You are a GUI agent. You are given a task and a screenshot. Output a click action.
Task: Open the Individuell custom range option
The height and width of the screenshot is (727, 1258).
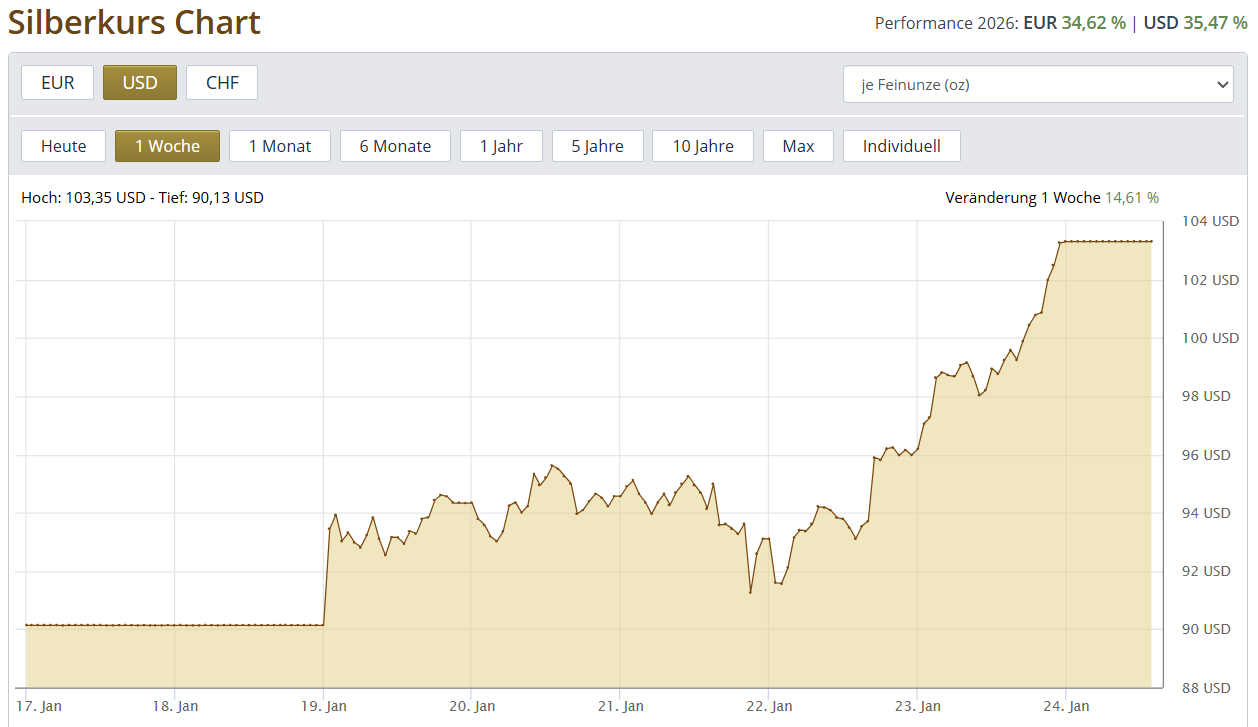901,146
